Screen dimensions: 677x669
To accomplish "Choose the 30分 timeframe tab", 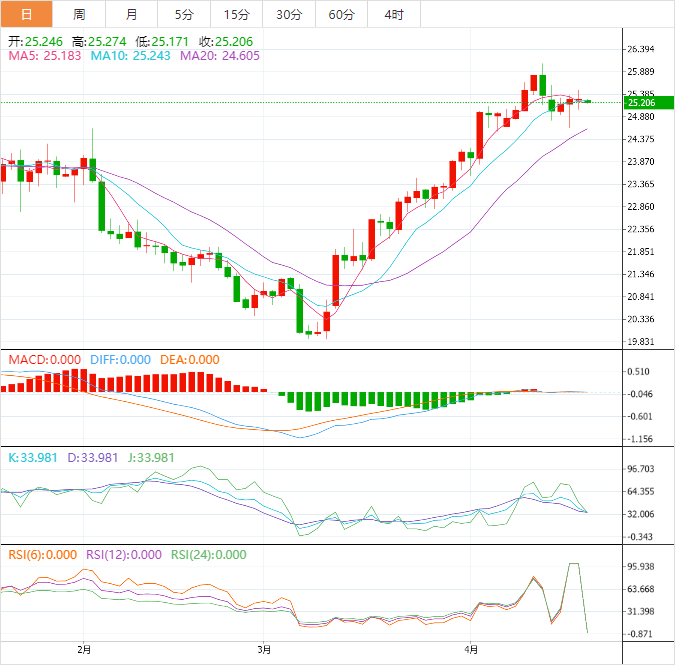I will (x=288, y=14).
